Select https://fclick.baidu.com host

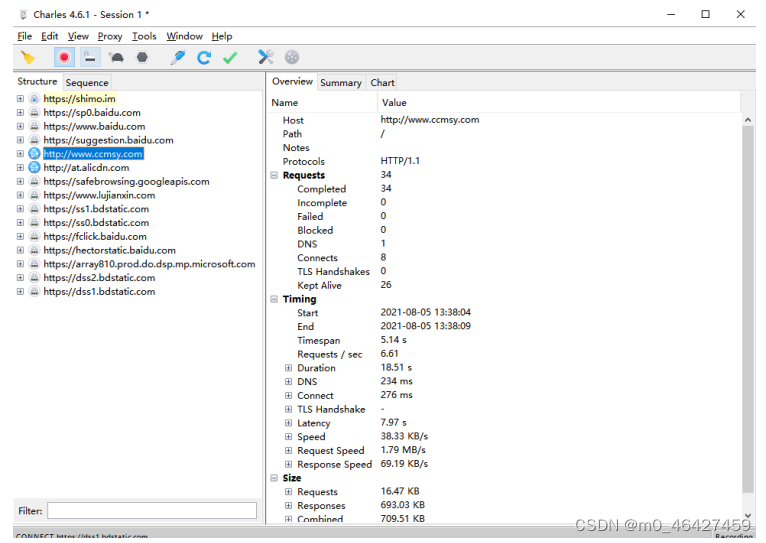95,236
